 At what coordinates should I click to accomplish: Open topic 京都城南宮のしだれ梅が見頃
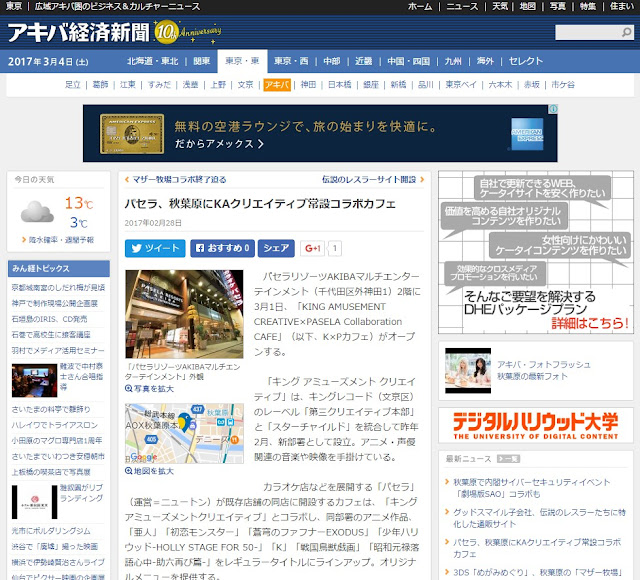point(58,288)
